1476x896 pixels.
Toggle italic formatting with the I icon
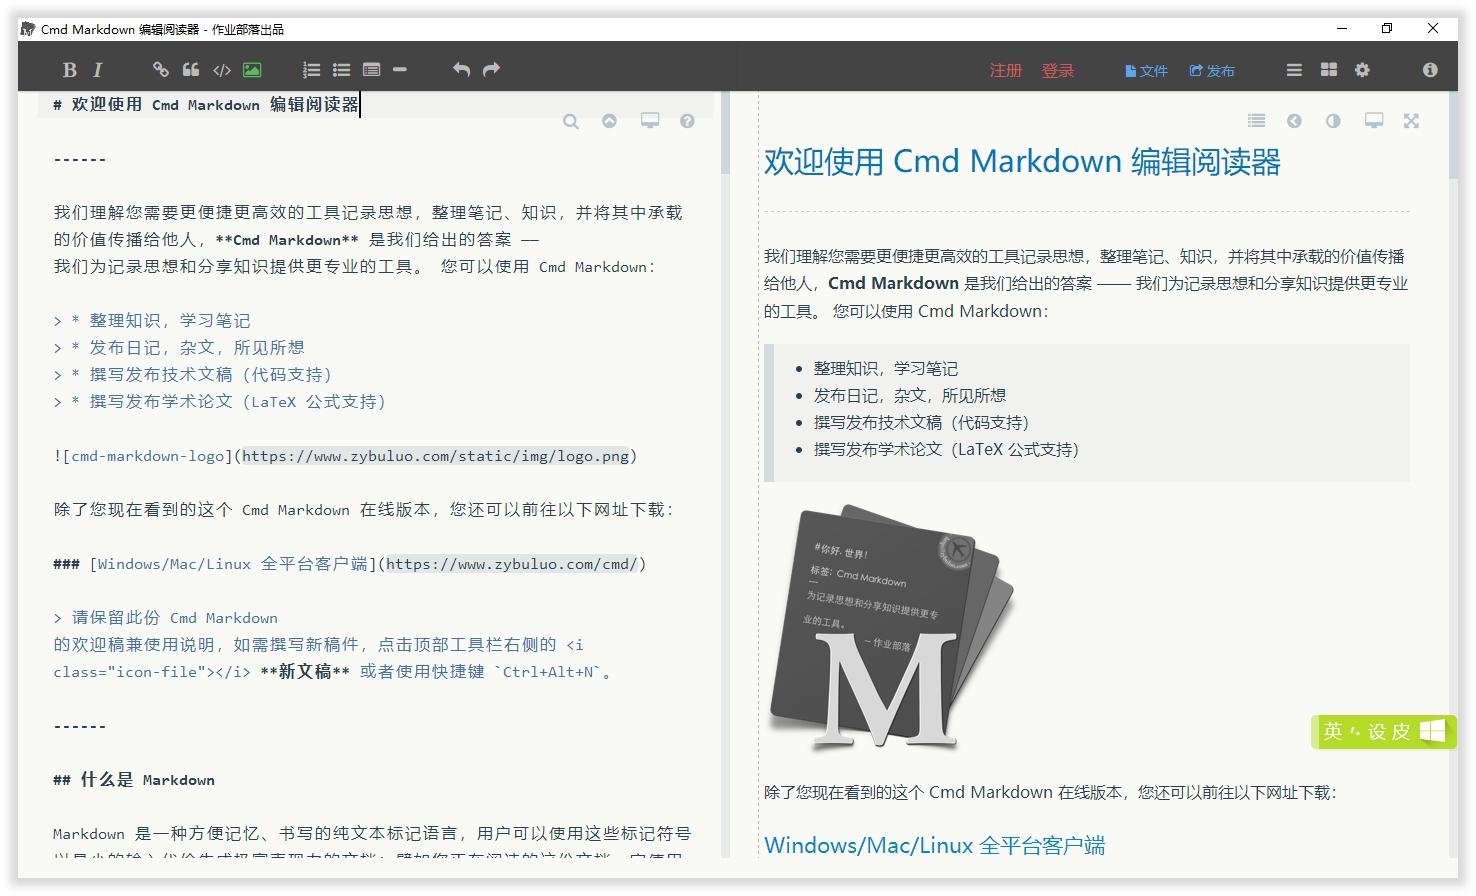(98, 69)
